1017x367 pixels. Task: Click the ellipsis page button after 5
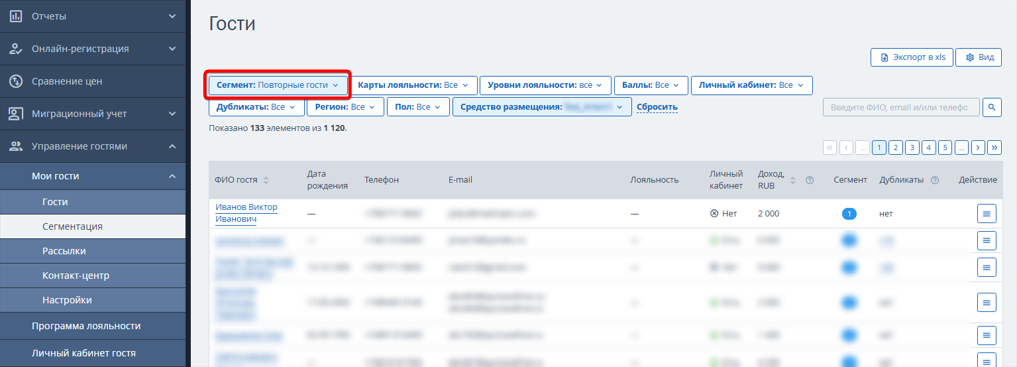pos(961,147)
